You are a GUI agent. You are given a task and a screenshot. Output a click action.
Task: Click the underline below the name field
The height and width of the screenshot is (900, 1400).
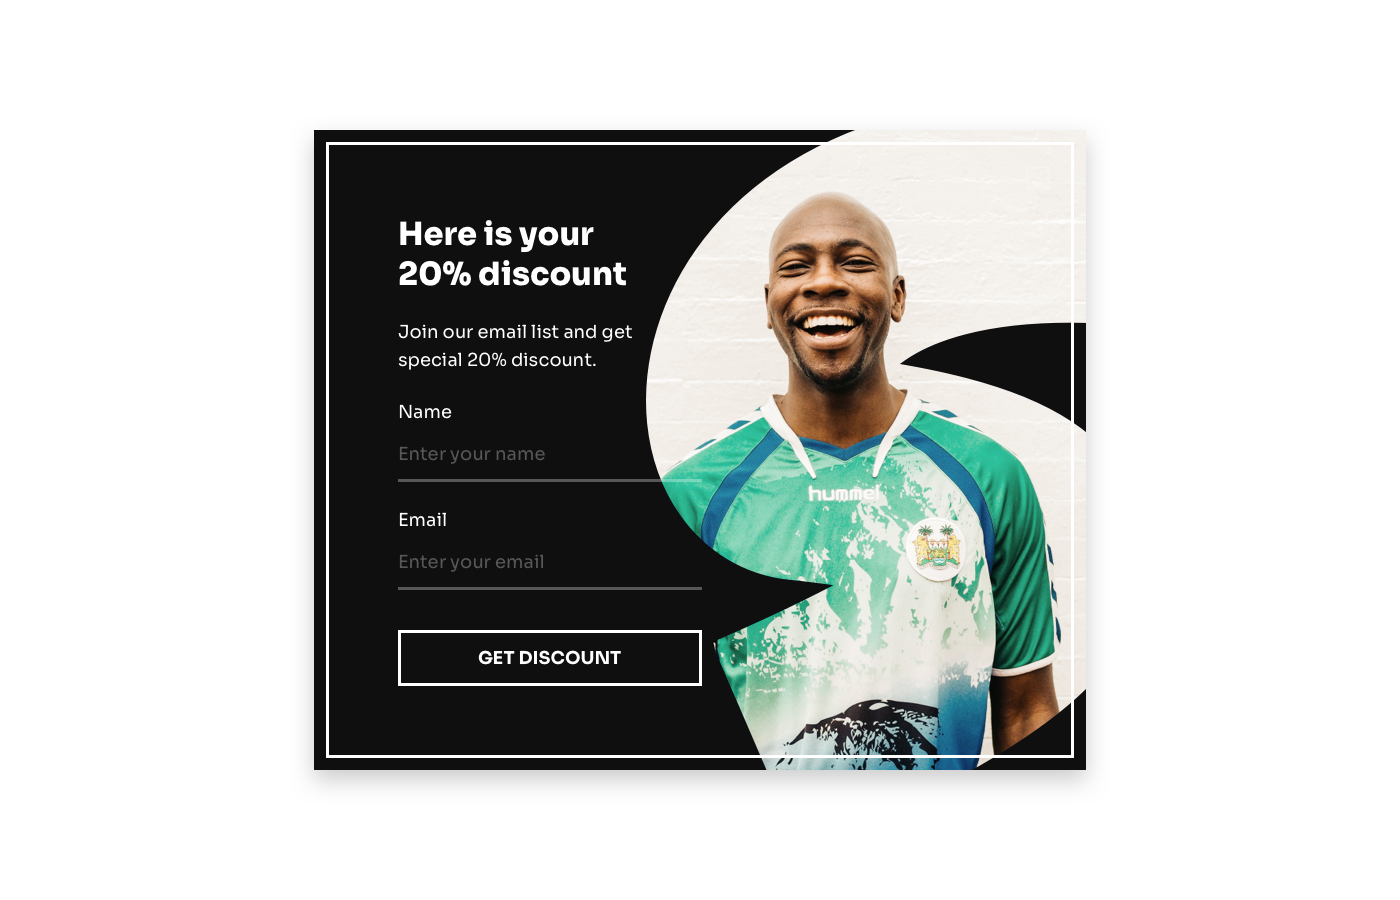(549, 481)
